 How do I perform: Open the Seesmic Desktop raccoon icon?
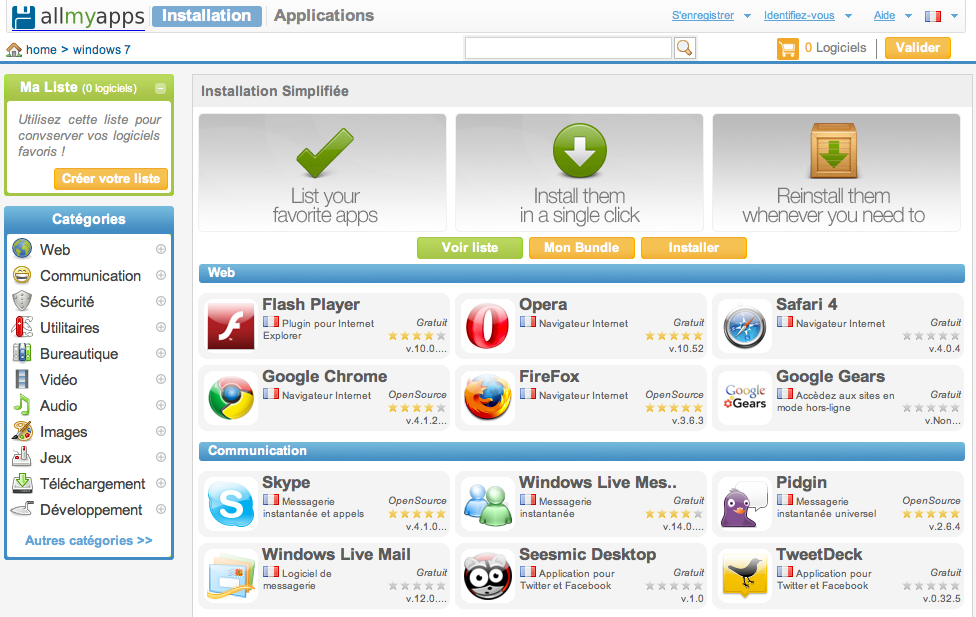pyautogui.click(x=487, y=576)
